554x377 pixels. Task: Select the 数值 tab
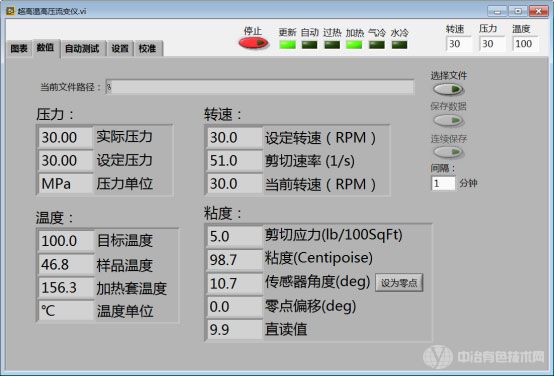(46, 48)
